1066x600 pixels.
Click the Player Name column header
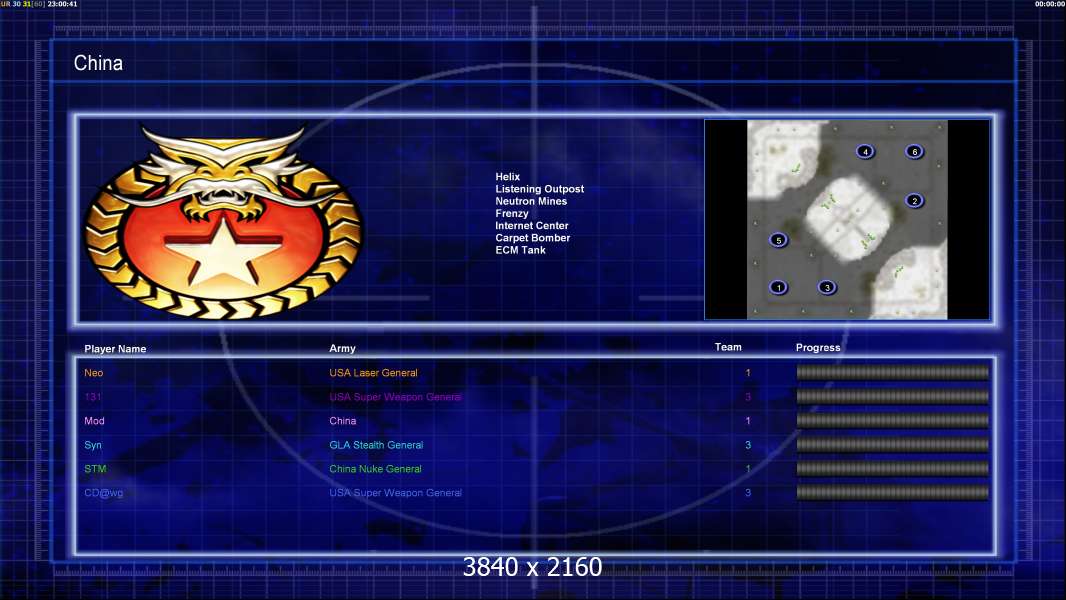(115, 349)
